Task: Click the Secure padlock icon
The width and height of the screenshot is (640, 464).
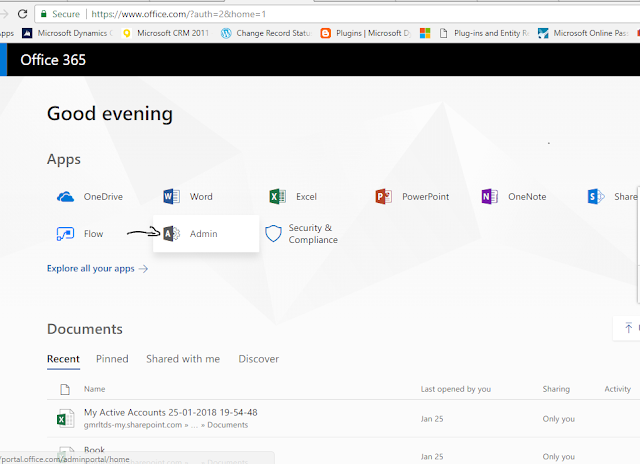Action: point(44,14)
